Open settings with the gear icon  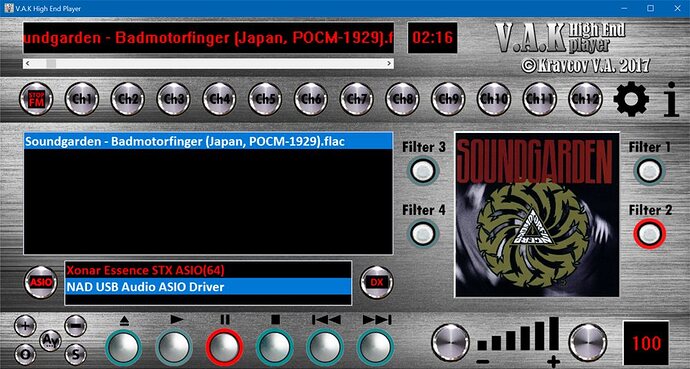[631, 99]
